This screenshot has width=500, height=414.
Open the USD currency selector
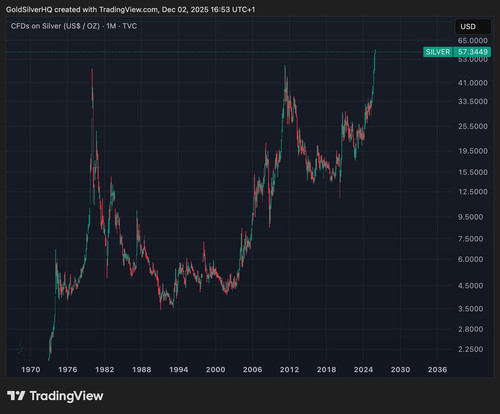[x=473, y=27]
